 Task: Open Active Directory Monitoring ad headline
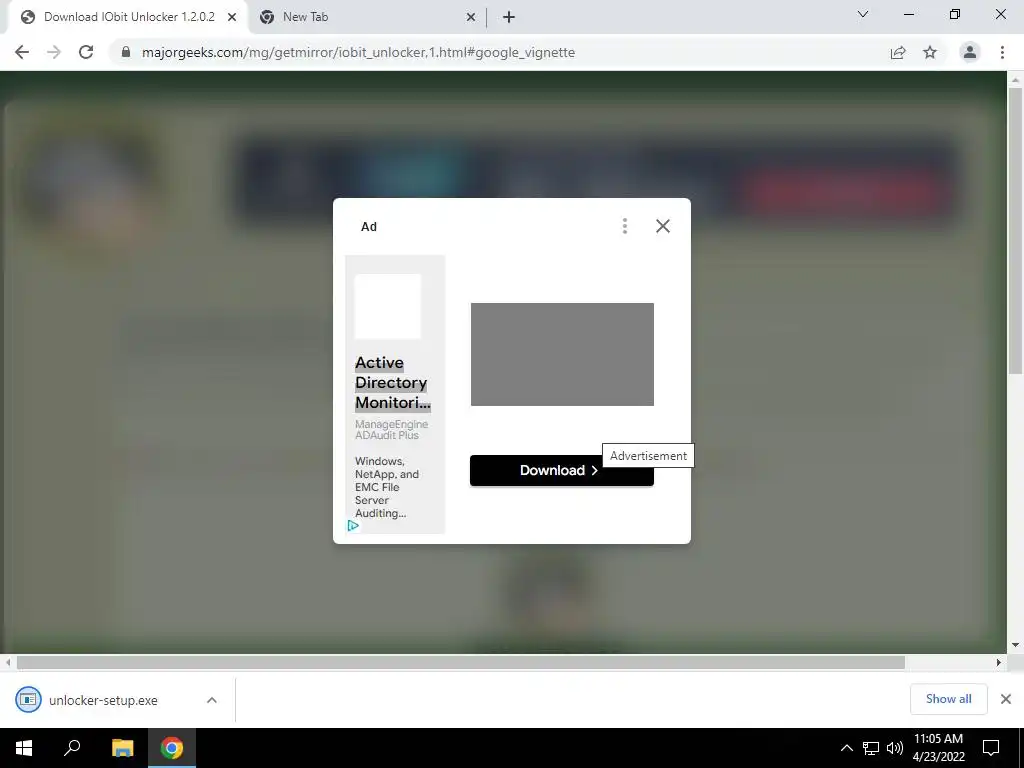pos(392,383)
